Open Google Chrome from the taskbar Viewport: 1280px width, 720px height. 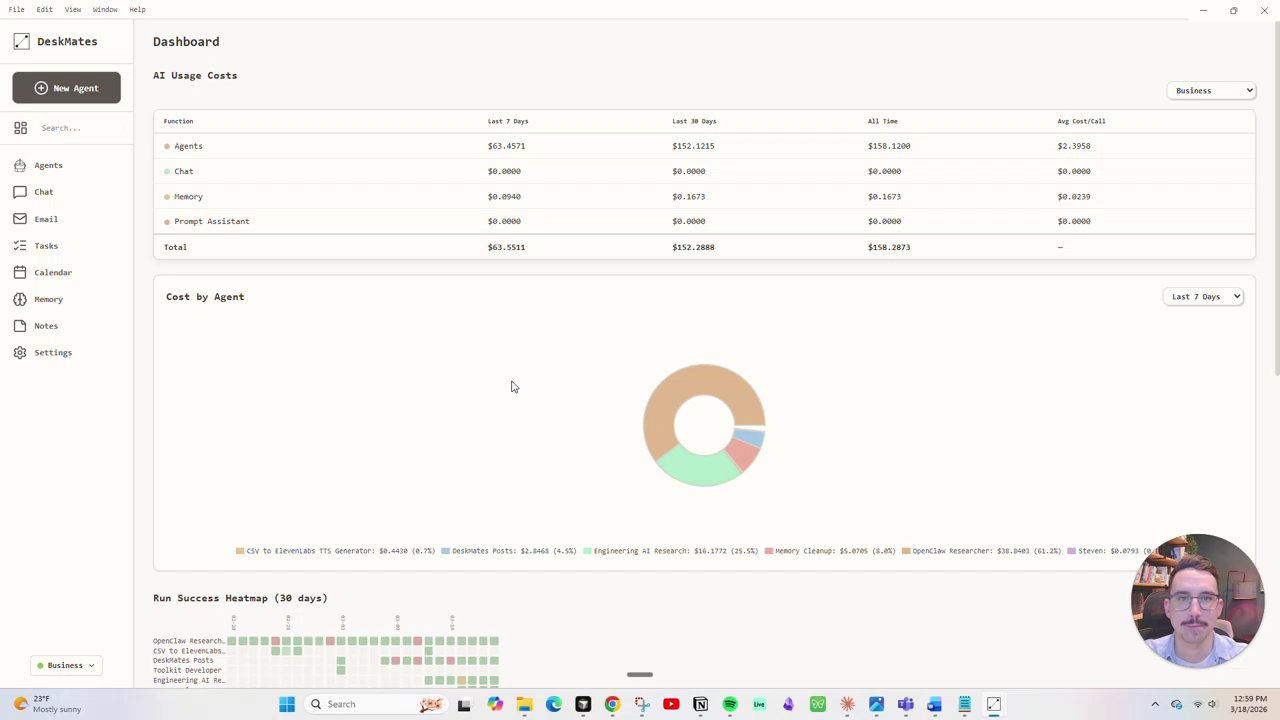pyautogui.click(x=612, y=704)
